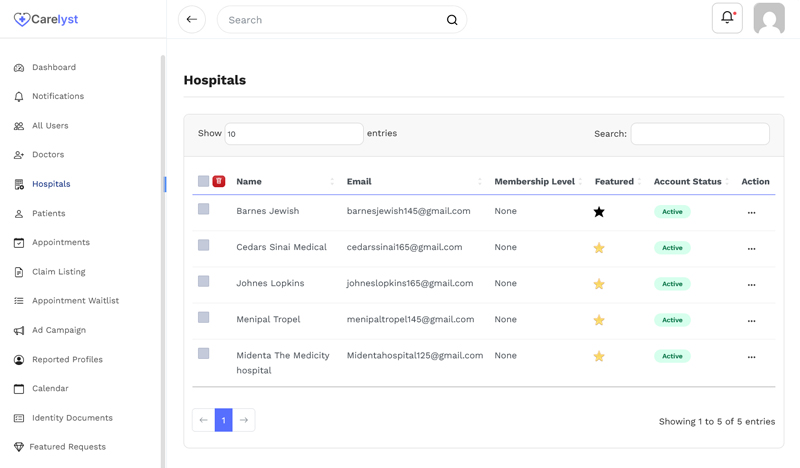Viewport: 800px width, 468px height.
Task: Go back with the arrow button
Action: 192,19
